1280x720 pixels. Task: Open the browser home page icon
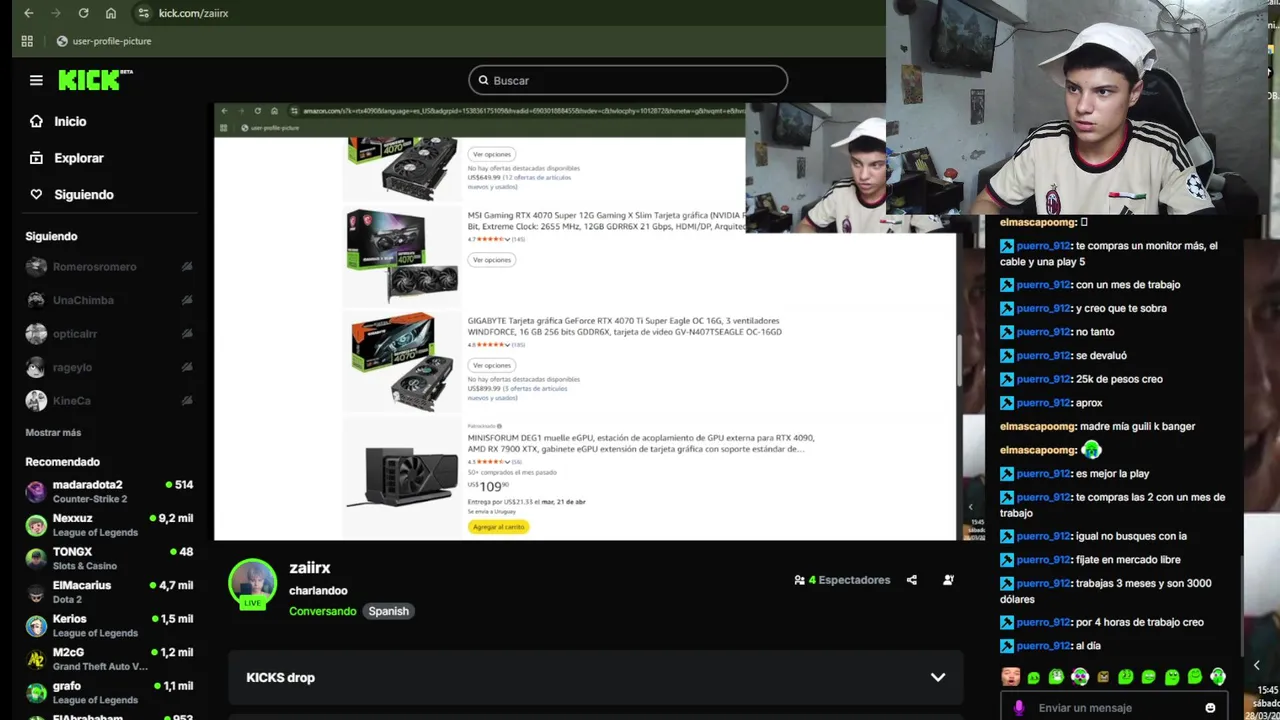[111, 13]
